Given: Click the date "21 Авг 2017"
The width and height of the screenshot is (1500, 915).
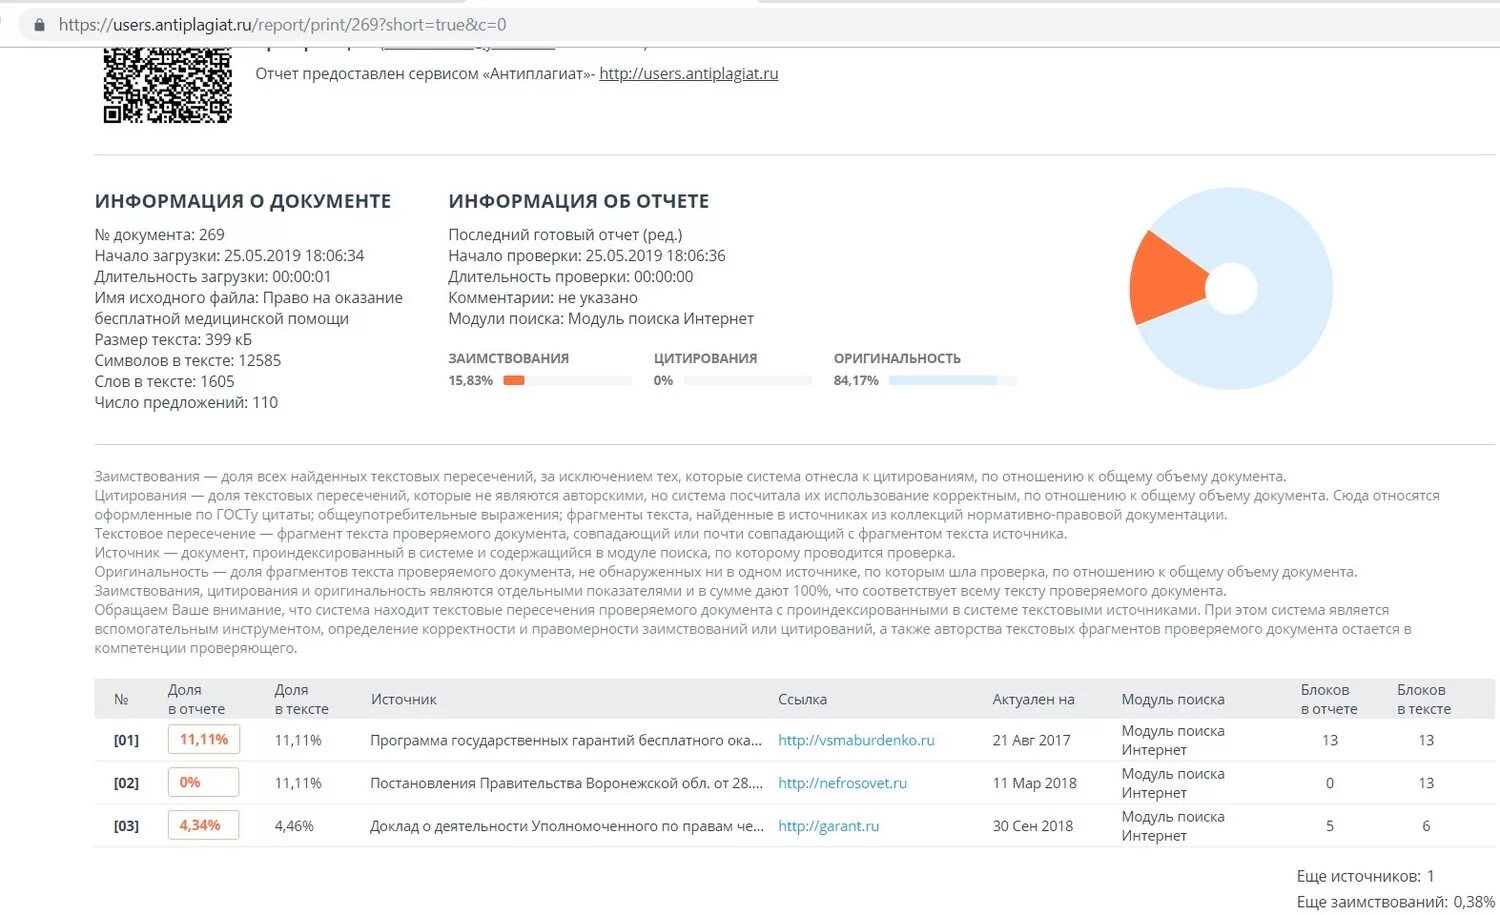Looking at the screenshot, I should tap(1031, 741).
